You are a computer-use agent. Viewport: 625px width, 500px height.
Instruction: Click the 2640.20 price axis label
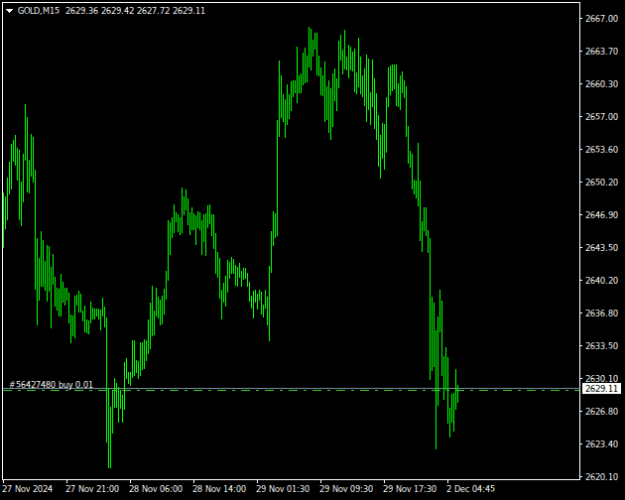click(601, 280)
